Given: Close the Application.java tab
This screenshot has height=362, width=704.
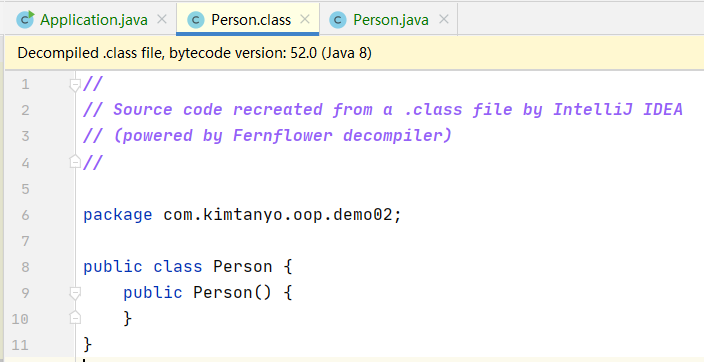Looking at the screenshot, I should point(162,19).
